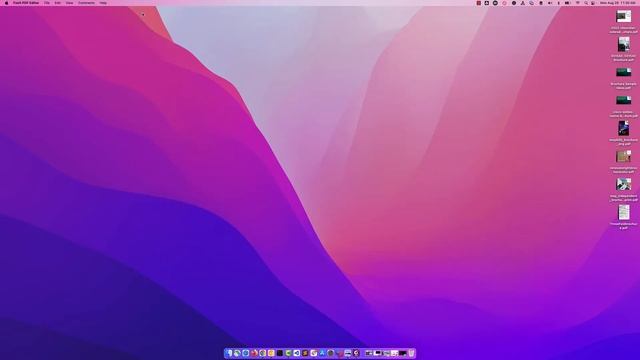
Task: Open the View menu
Action: click(x=69, y=3)
